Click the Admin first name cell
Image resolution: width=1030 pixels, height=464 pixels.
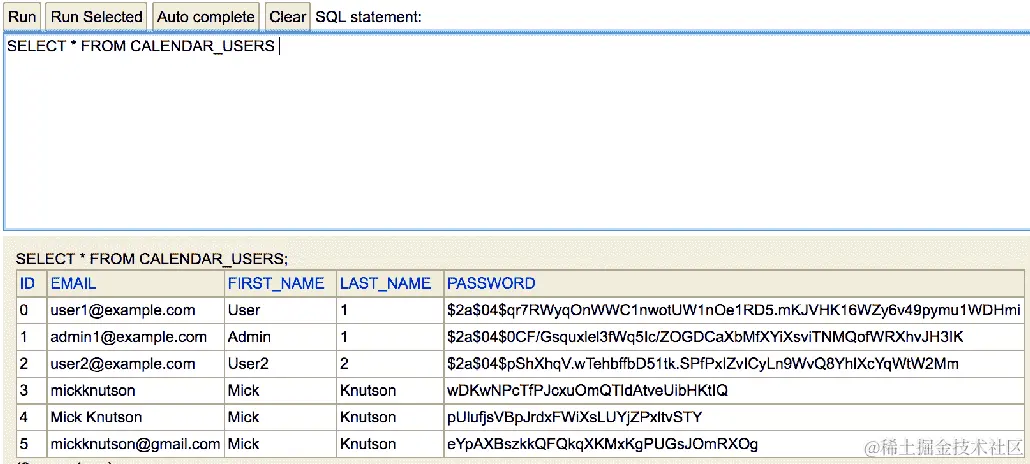[249, 337]
